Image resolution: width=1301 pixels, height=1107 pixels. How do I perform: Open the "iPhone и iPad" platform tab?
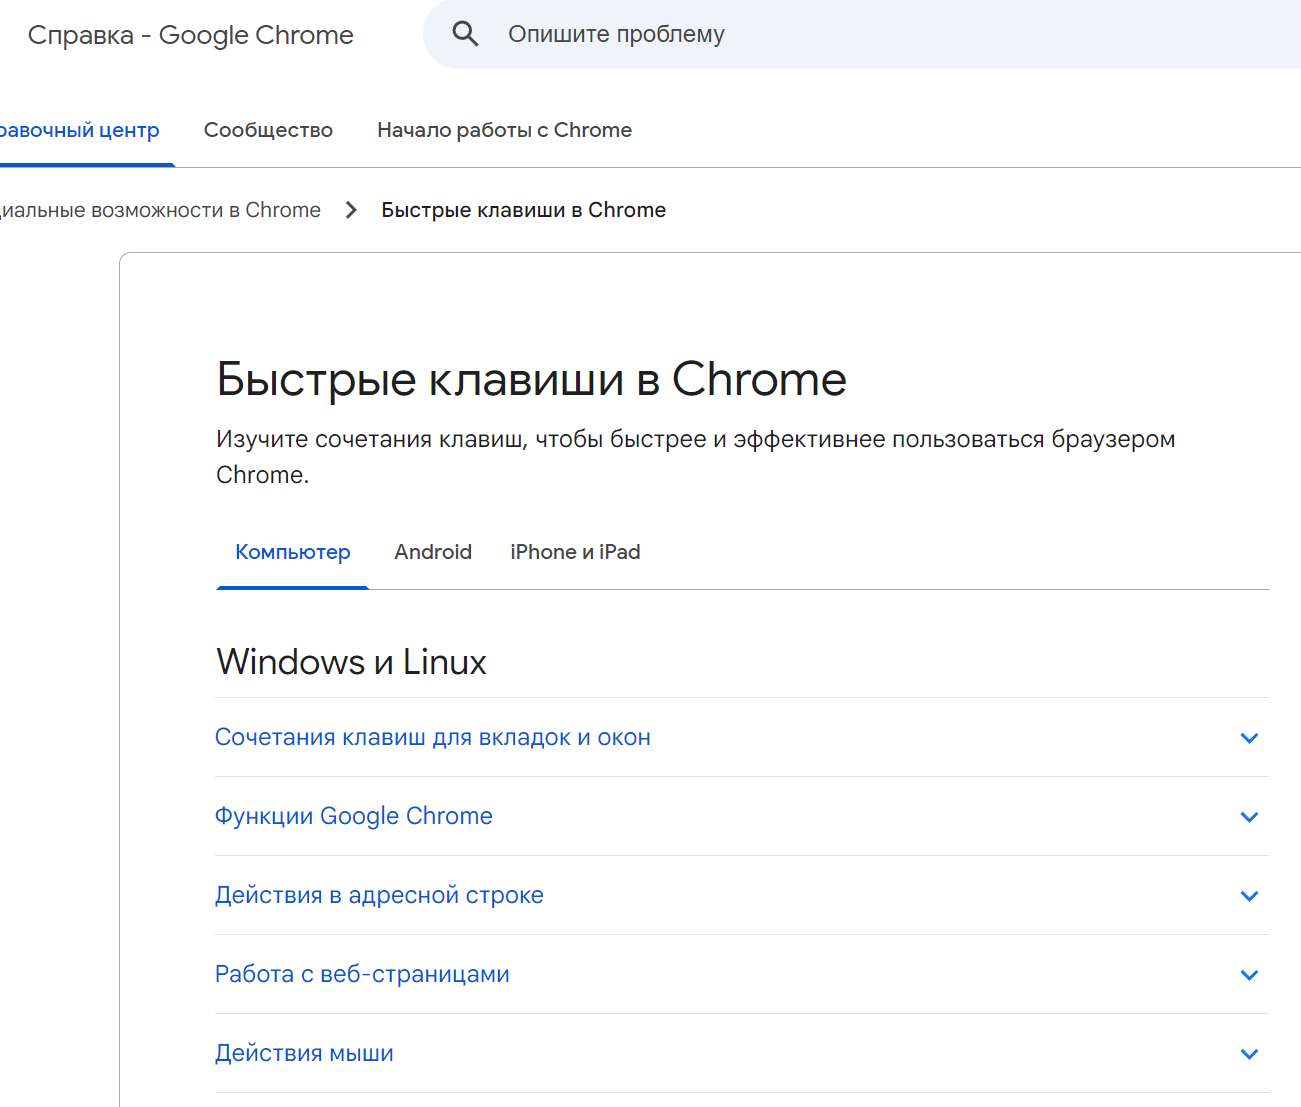[x=575, y=552]
